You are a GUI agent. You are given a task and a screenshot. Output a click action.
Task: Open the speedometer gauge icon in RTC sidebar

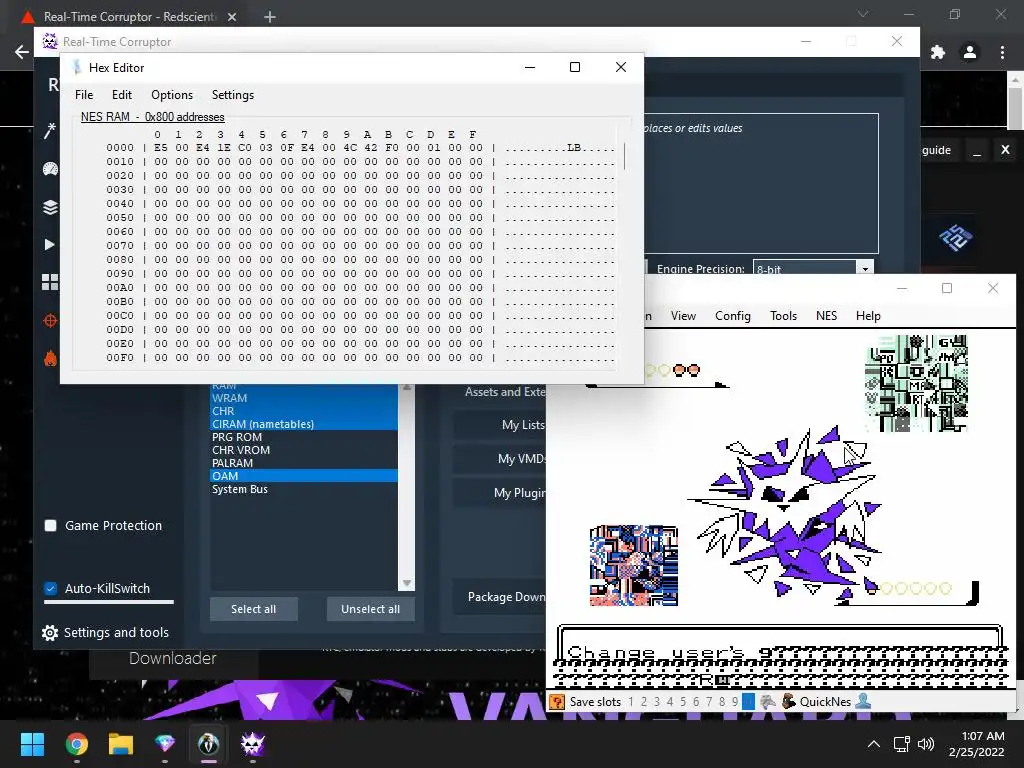tap(50, 169)
